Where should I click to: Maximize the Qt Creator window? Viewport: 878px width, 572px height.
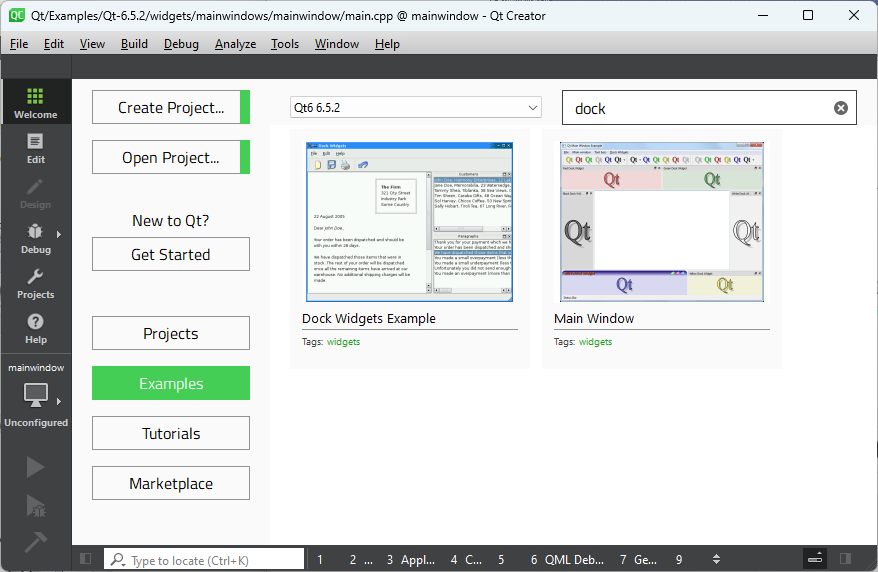coord(808,15)
